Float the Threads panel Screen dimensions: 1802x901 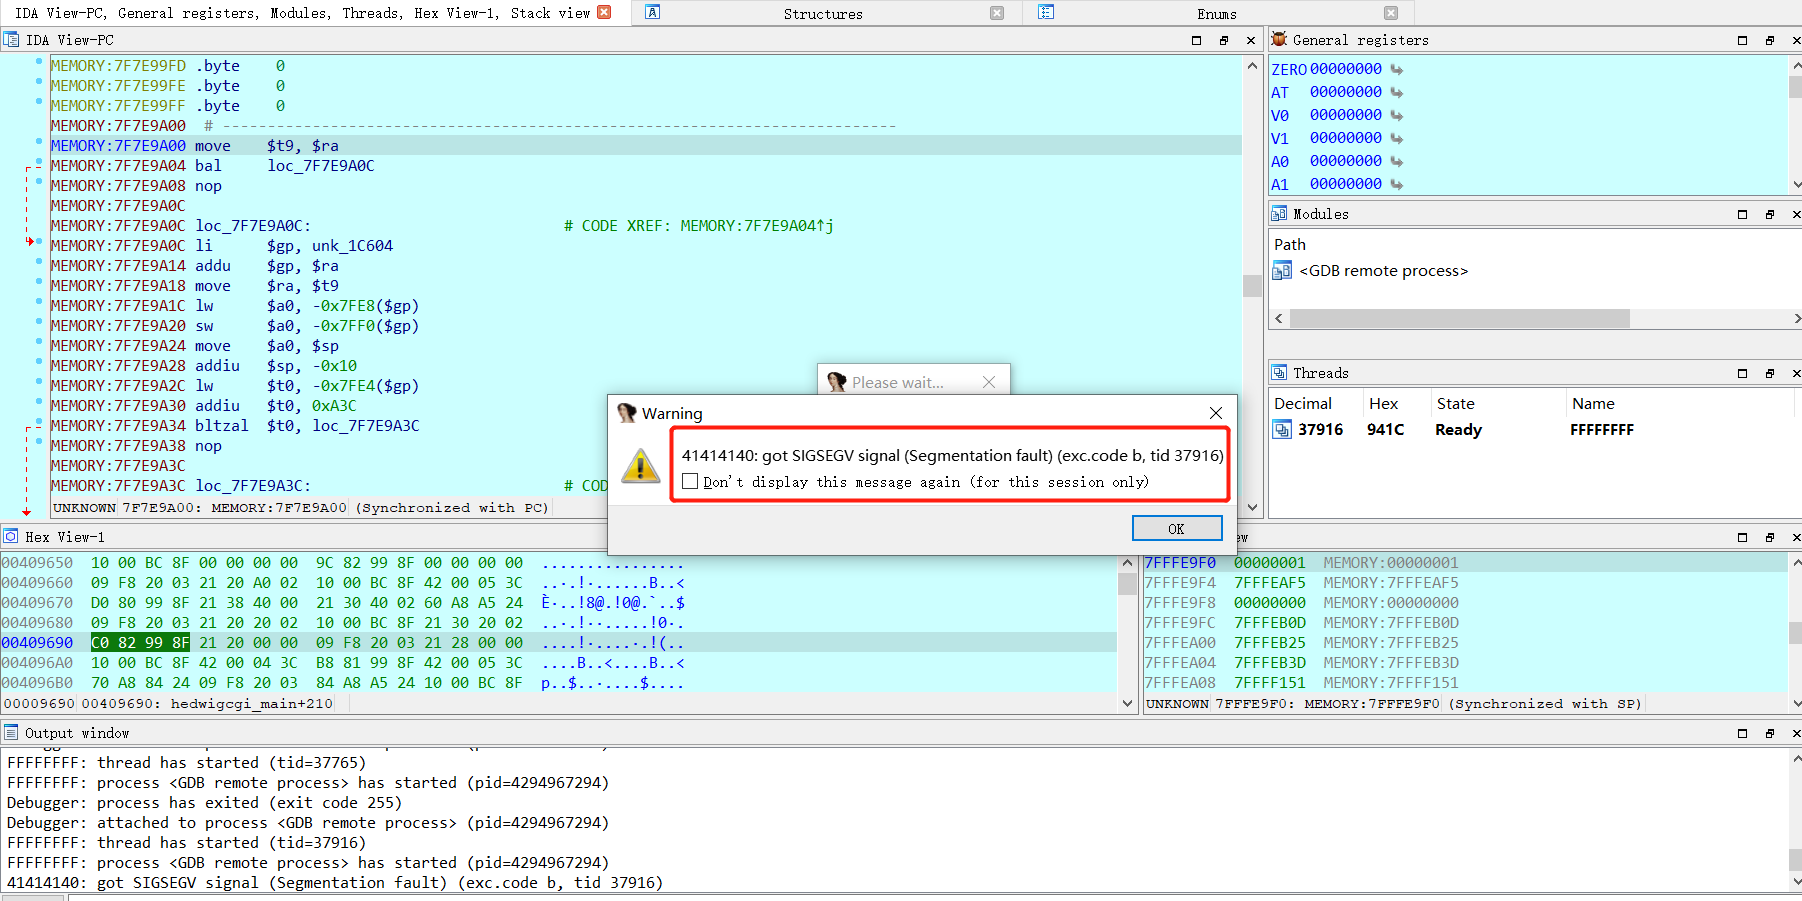tap(1770, 374)
